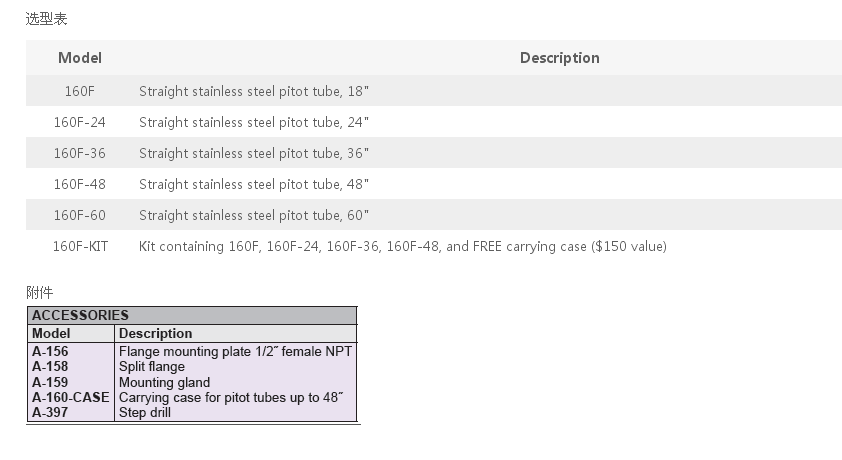Click the 60" pitot tube description

254,215
